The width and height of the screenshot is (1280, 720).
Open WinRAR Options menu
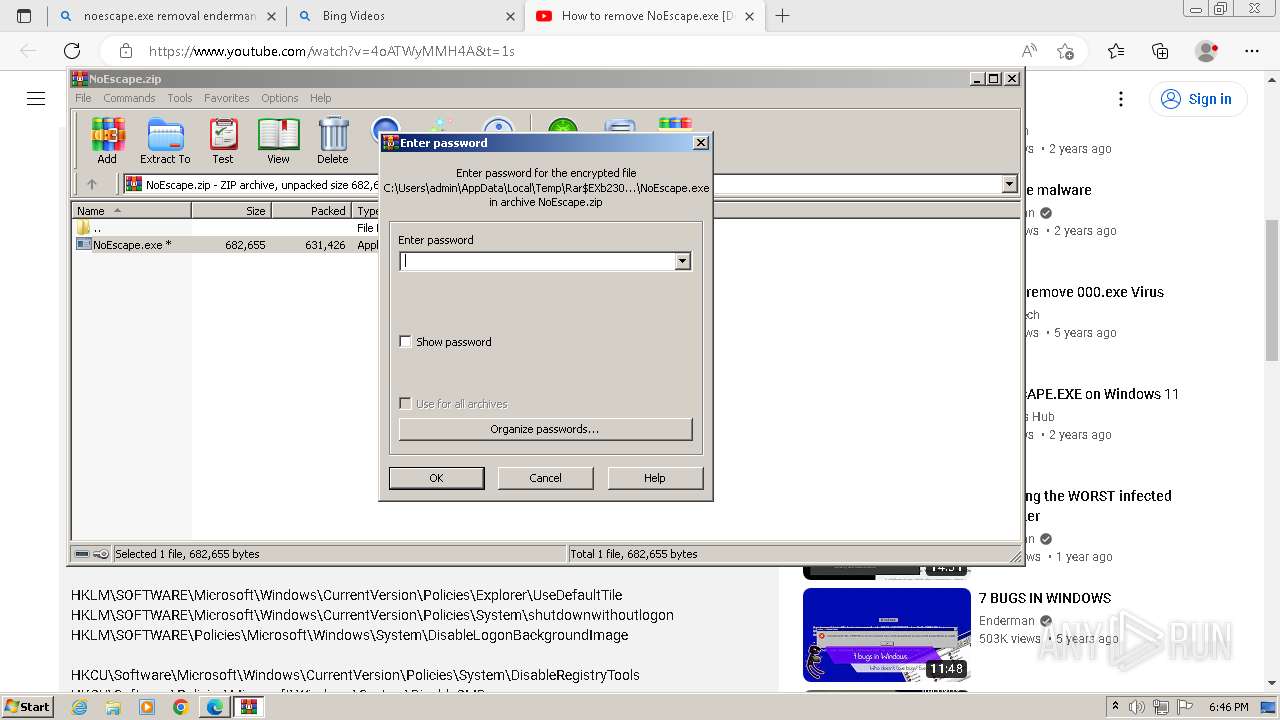click(x=280, y=98)
